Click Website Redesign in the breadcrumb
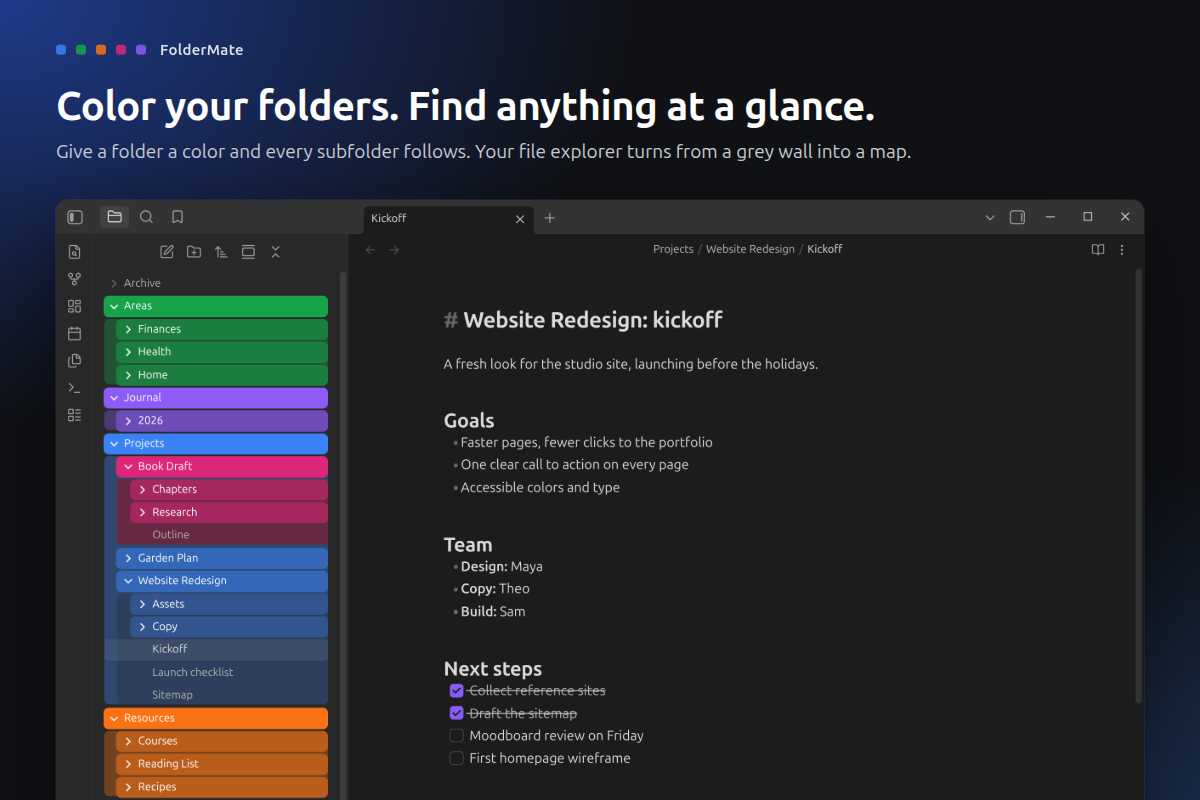1200x800 pixels. (750, 249)
